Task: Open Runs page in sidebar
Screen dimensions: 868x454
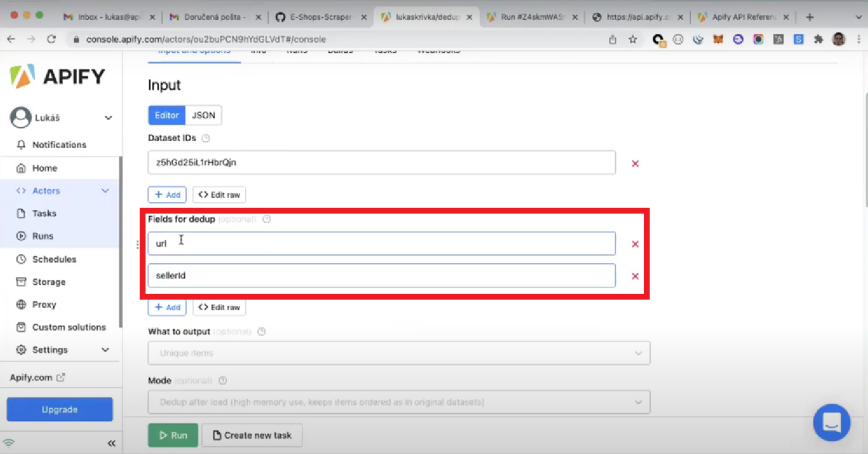Action: (x=43, y=236)
